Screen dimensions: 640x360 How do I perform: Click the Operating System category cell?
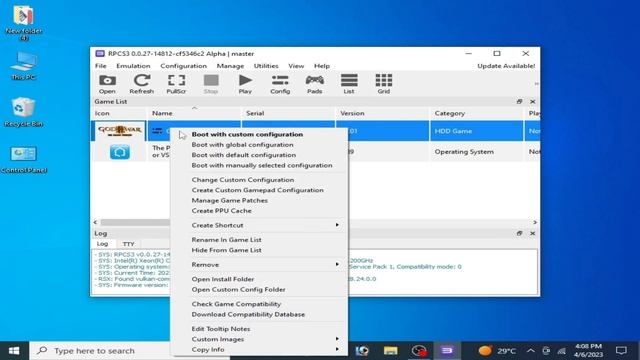pos(476,151)
